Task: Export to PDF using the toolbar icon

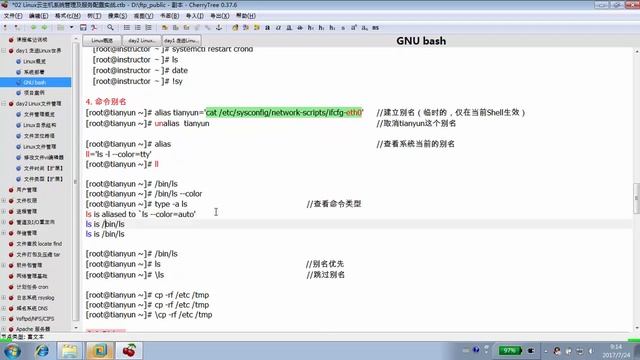Action: [94, 28]
